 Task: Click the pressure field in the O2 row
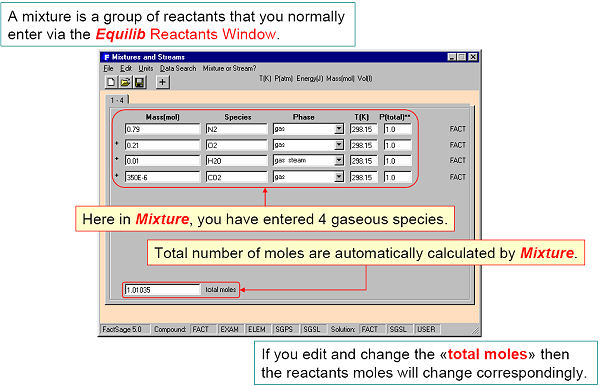click(x=398, y=145)
